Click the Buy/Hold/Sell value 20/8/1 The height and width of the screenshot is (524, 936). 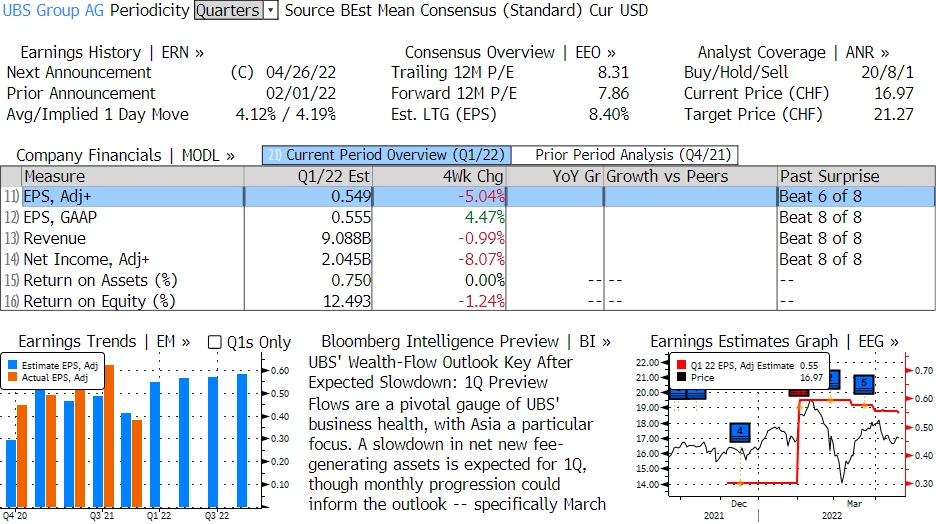pyautogui.click(x=887, y=73)
